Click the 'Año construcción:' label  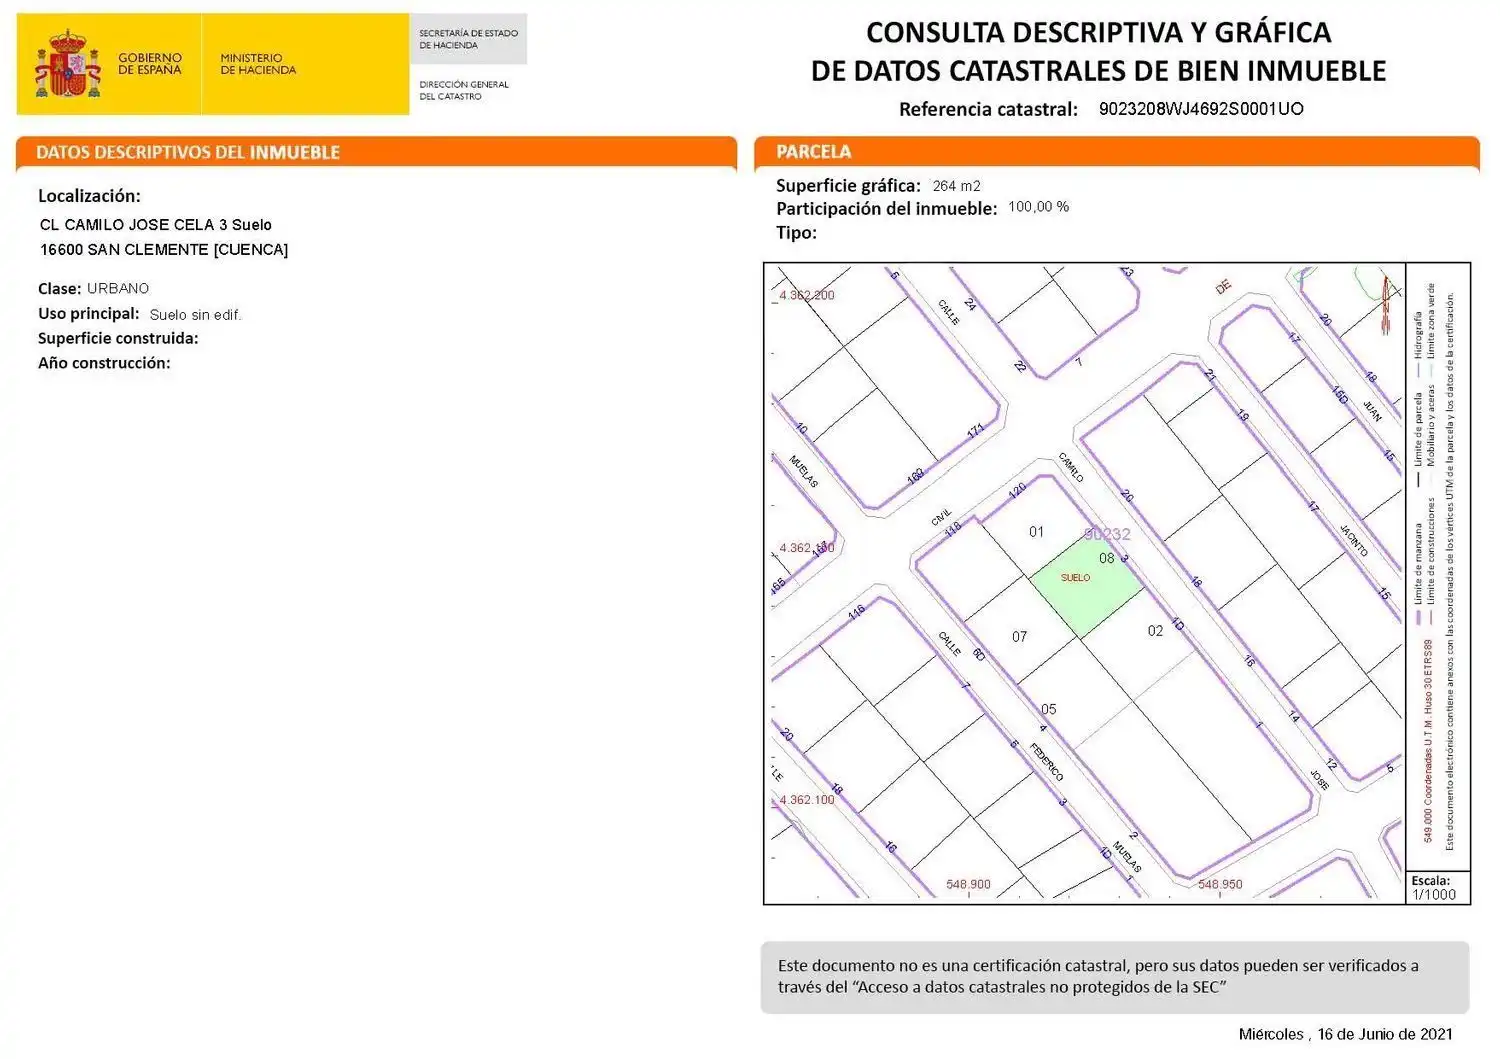point(104,363)
